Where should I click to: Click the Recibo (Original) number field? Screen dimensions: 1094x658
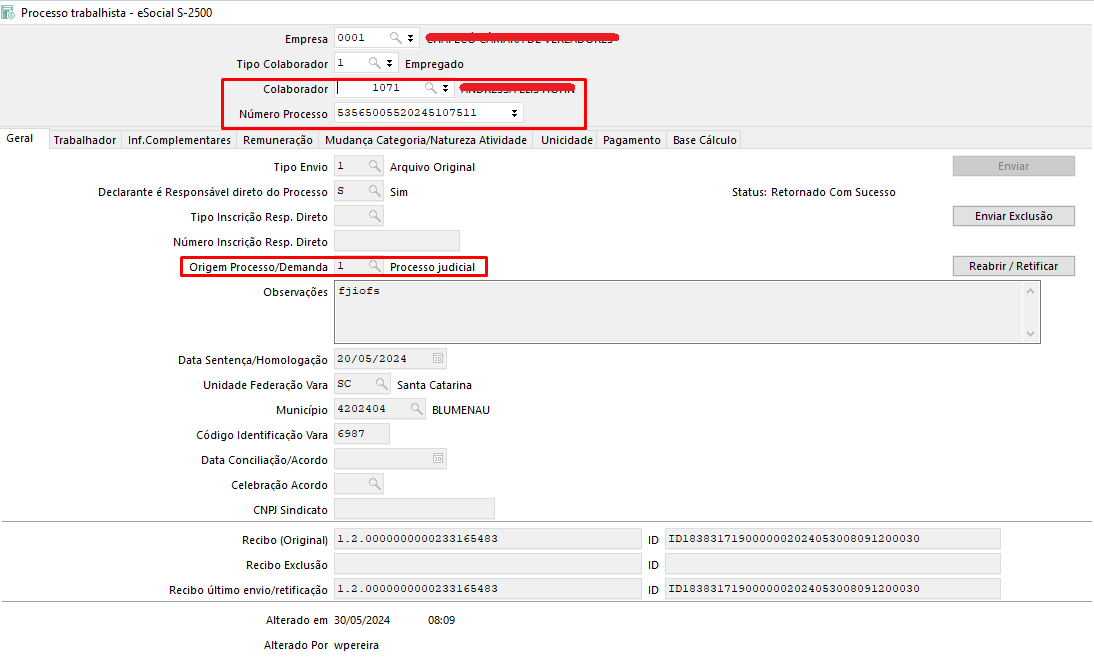488,539
